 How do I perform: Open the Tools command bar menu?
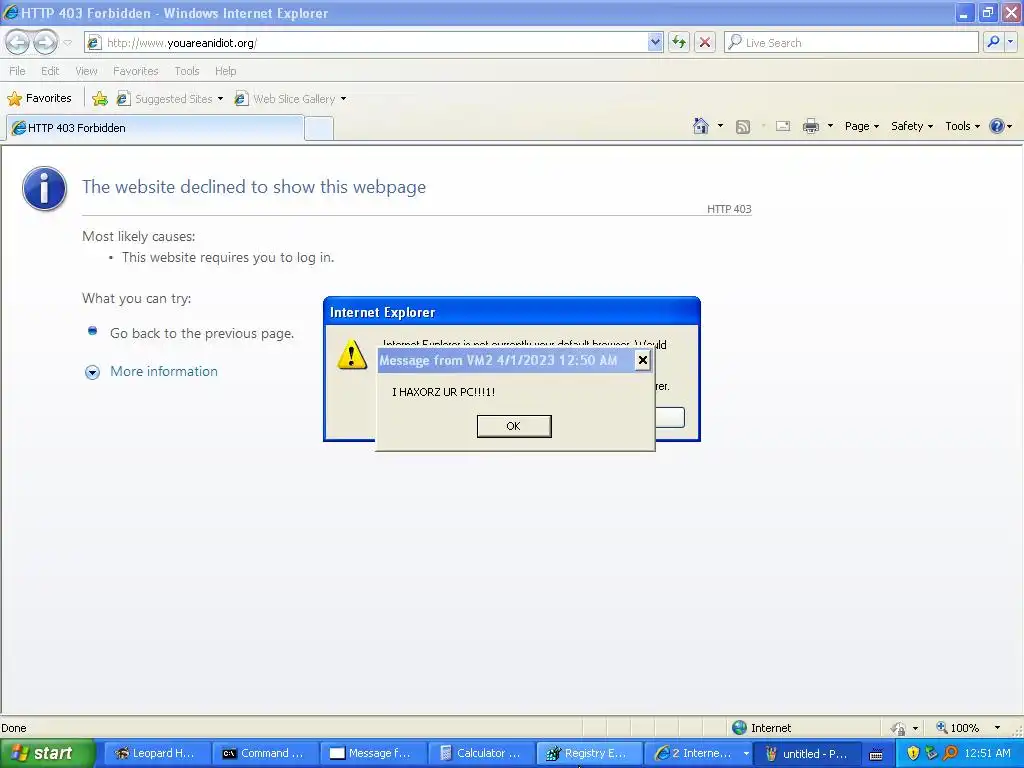click(x=963, y=126)
